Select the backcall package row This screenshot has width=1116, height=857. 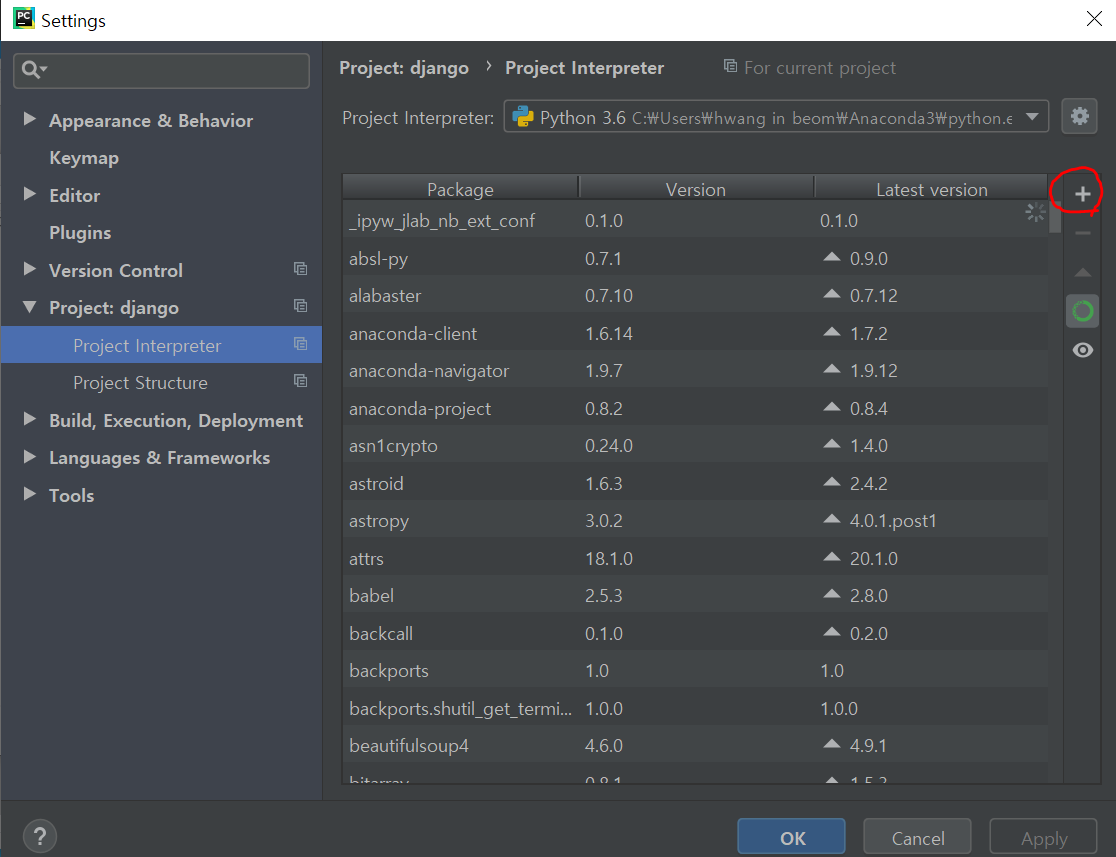click(695, 633)
